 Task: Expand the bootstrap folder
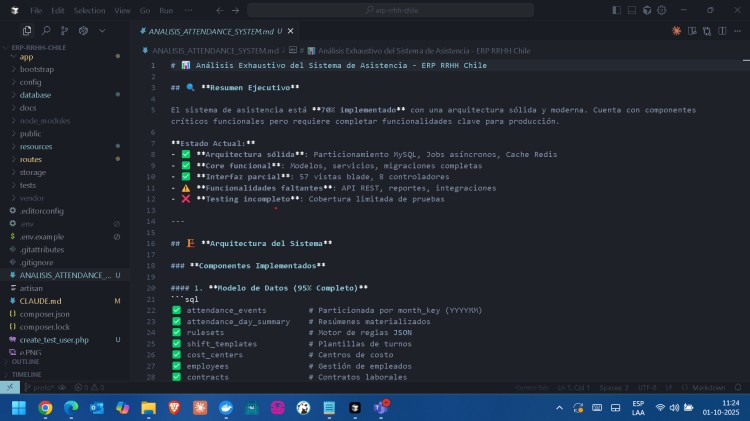pos(37,69)
